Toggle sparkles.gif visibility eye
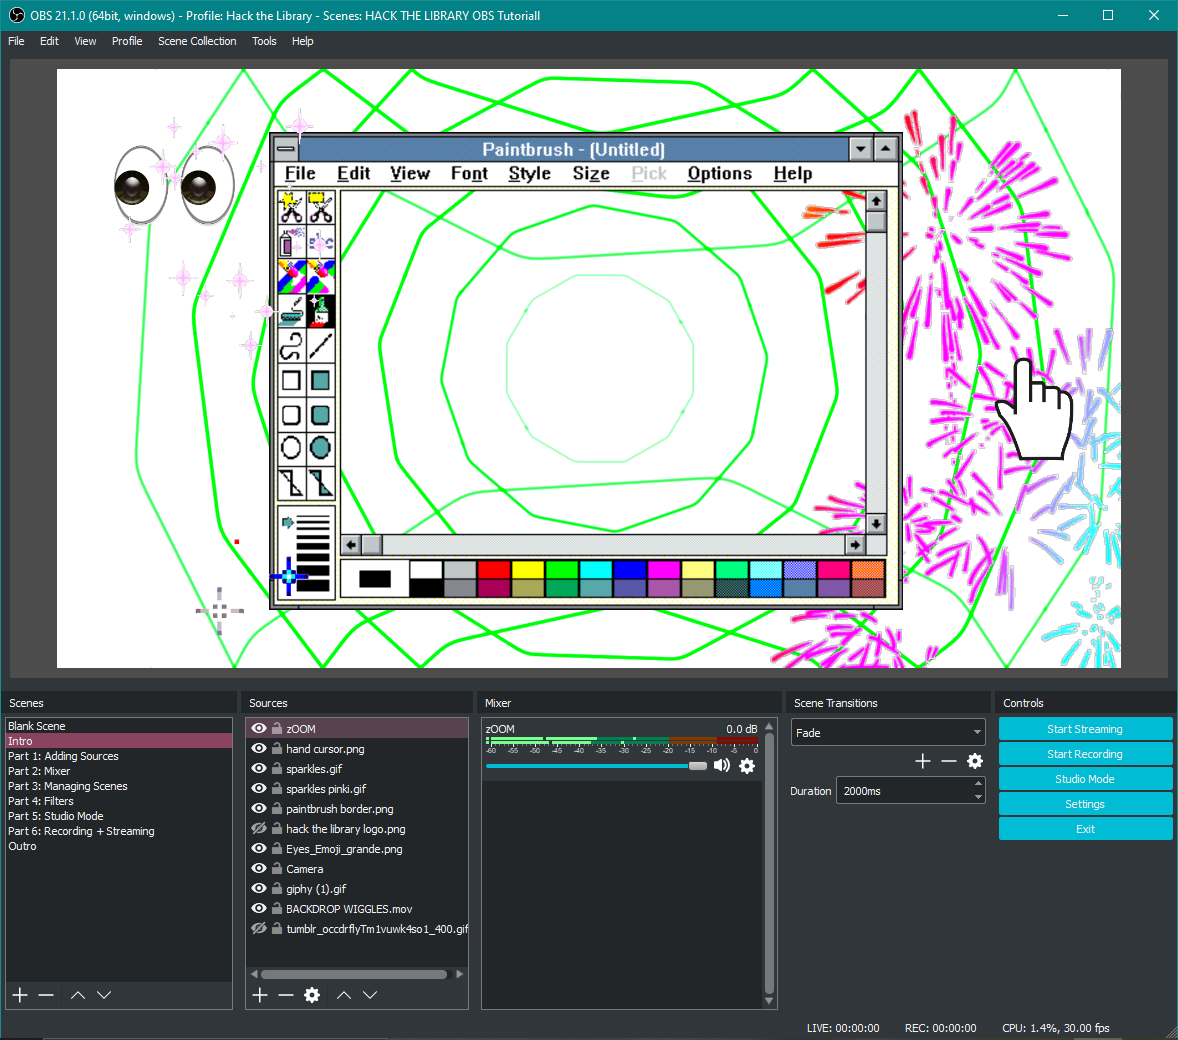Image resolution: width=1178 pixels, height=1040 pixels. point(258,769)
